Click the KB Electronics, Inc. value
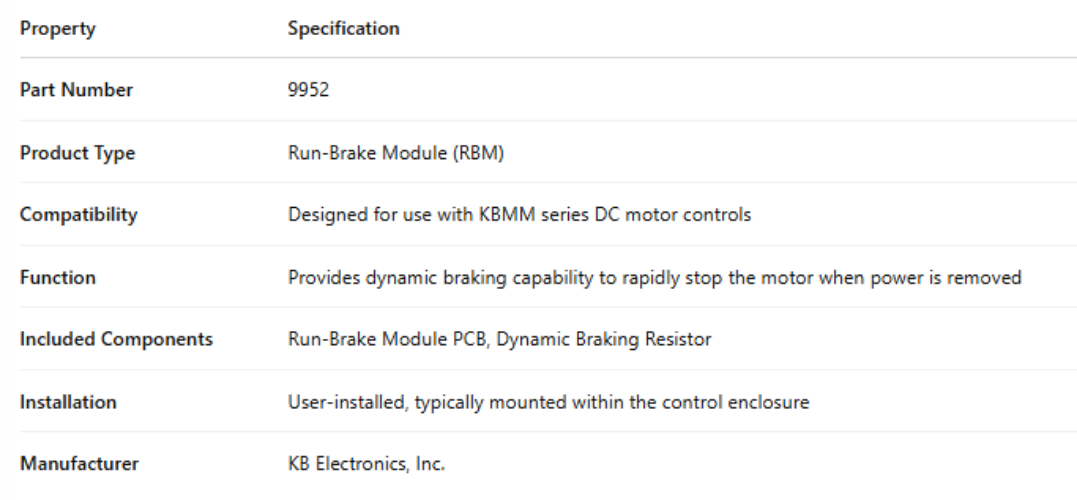1077x500 pixels. click(366, 464)
